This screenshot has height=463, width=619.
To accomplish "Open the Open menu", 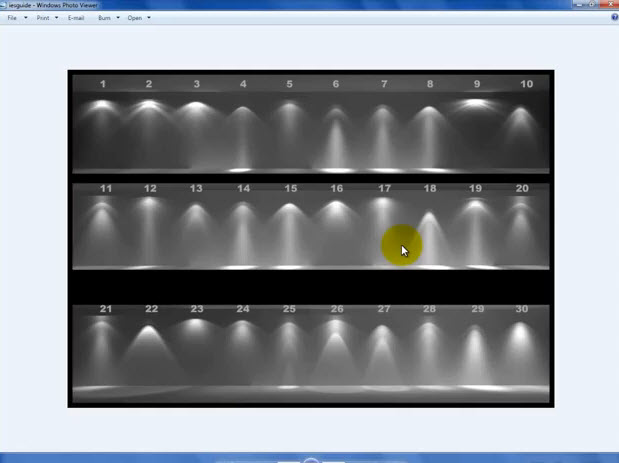I will (135, 18).
